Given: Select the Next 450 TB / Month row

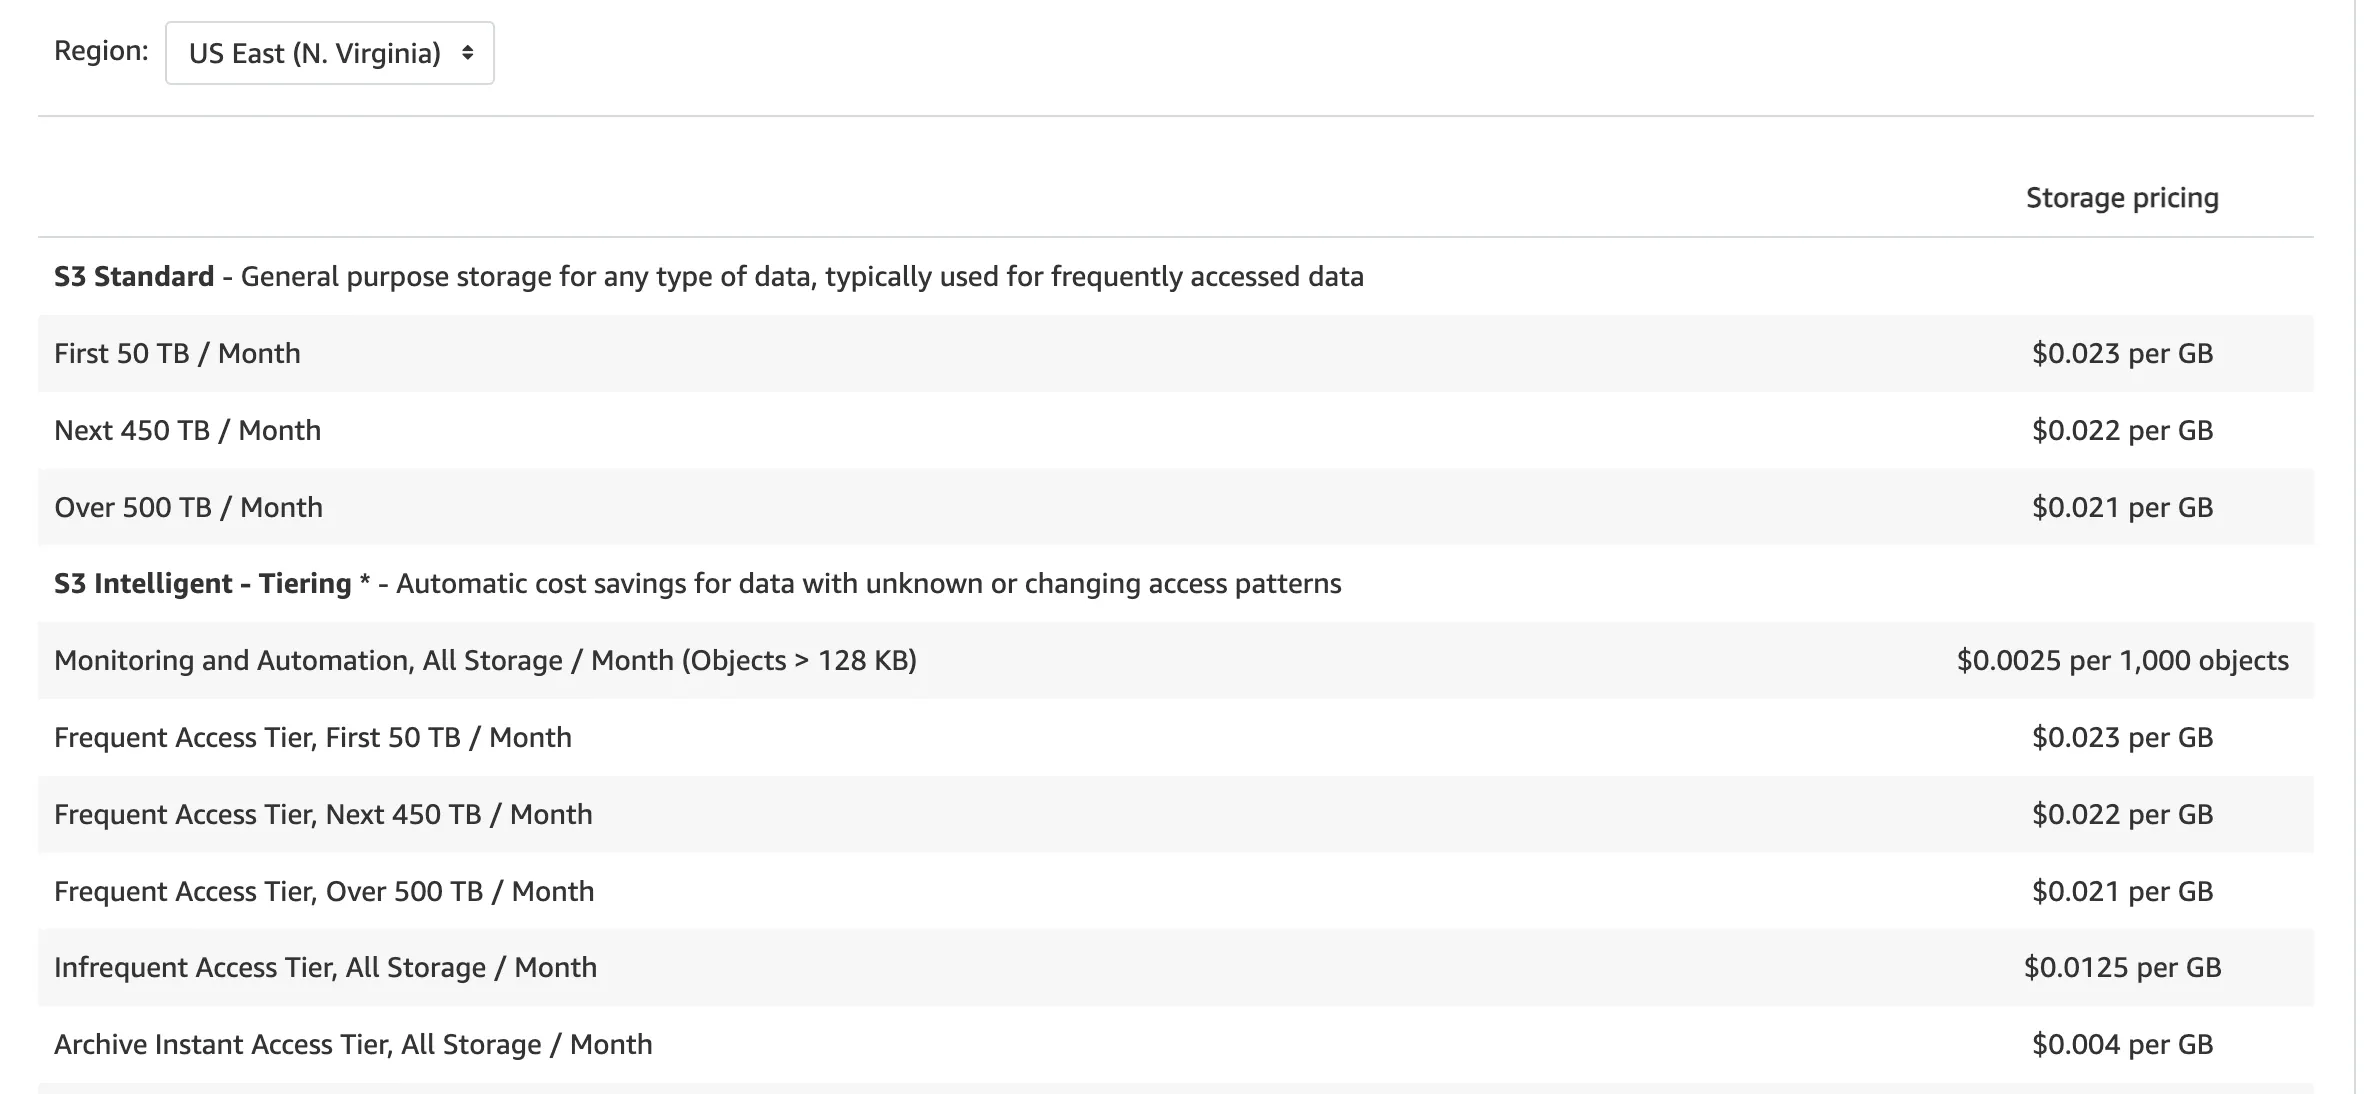Looking at the screenshot, I should [187, 431].
